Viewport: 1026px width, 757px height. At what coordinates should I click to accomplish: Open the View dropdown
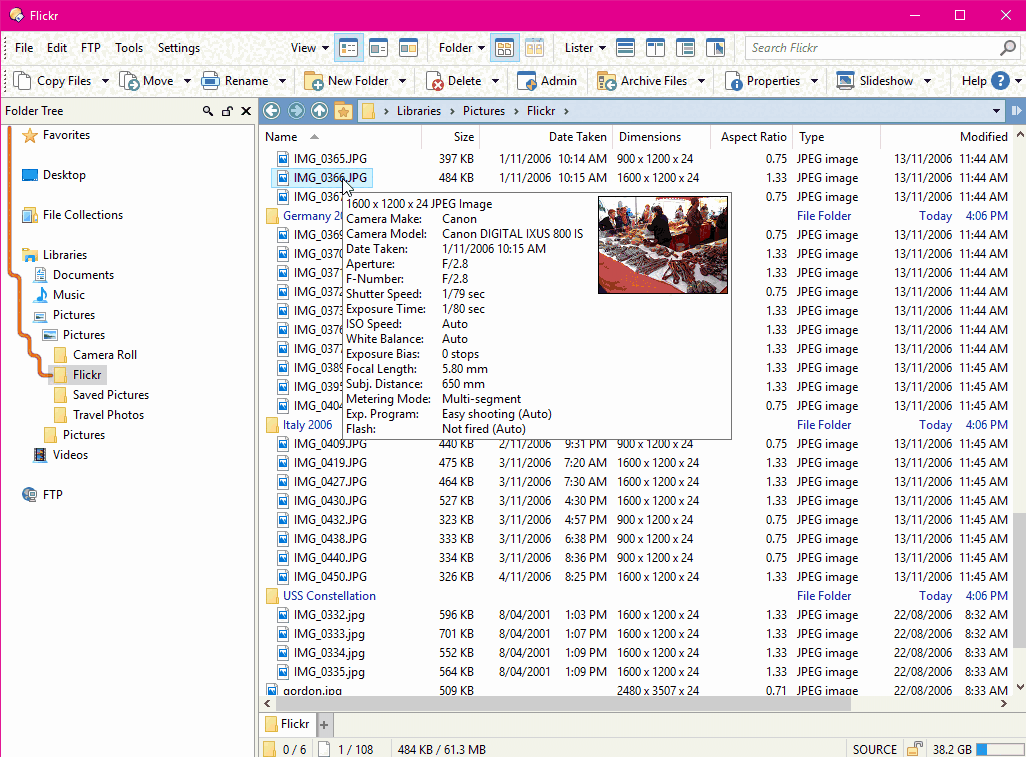click(308, 47)
